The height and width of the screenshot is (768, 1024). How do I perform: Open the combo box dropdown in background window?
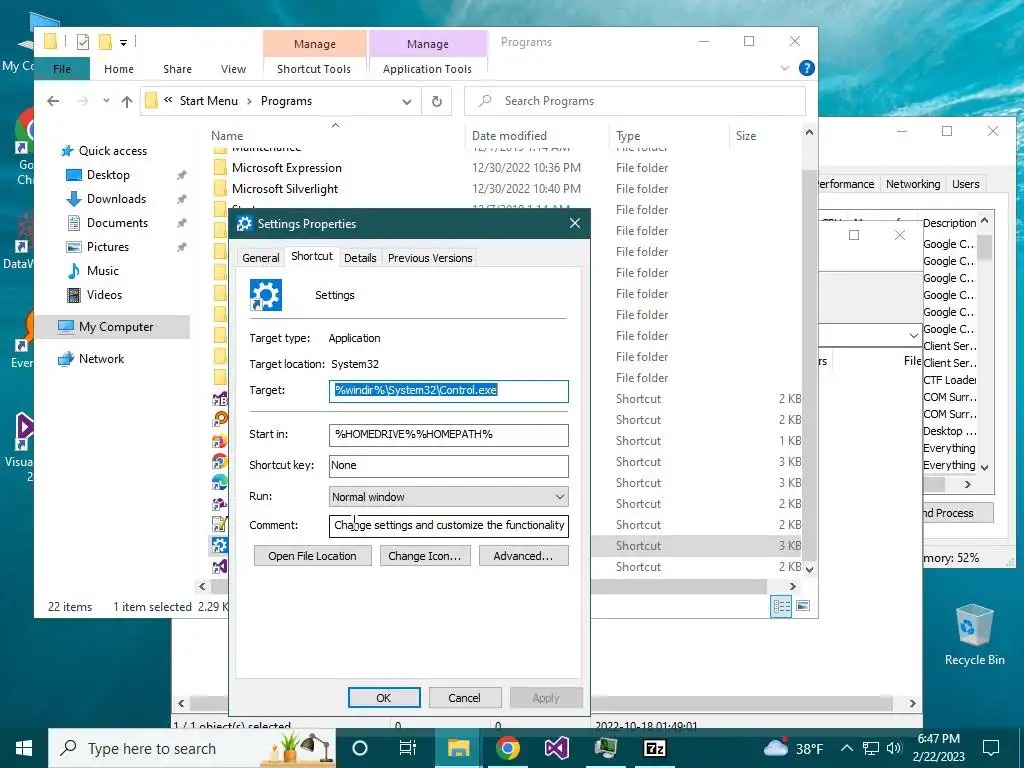pos(914,336)
